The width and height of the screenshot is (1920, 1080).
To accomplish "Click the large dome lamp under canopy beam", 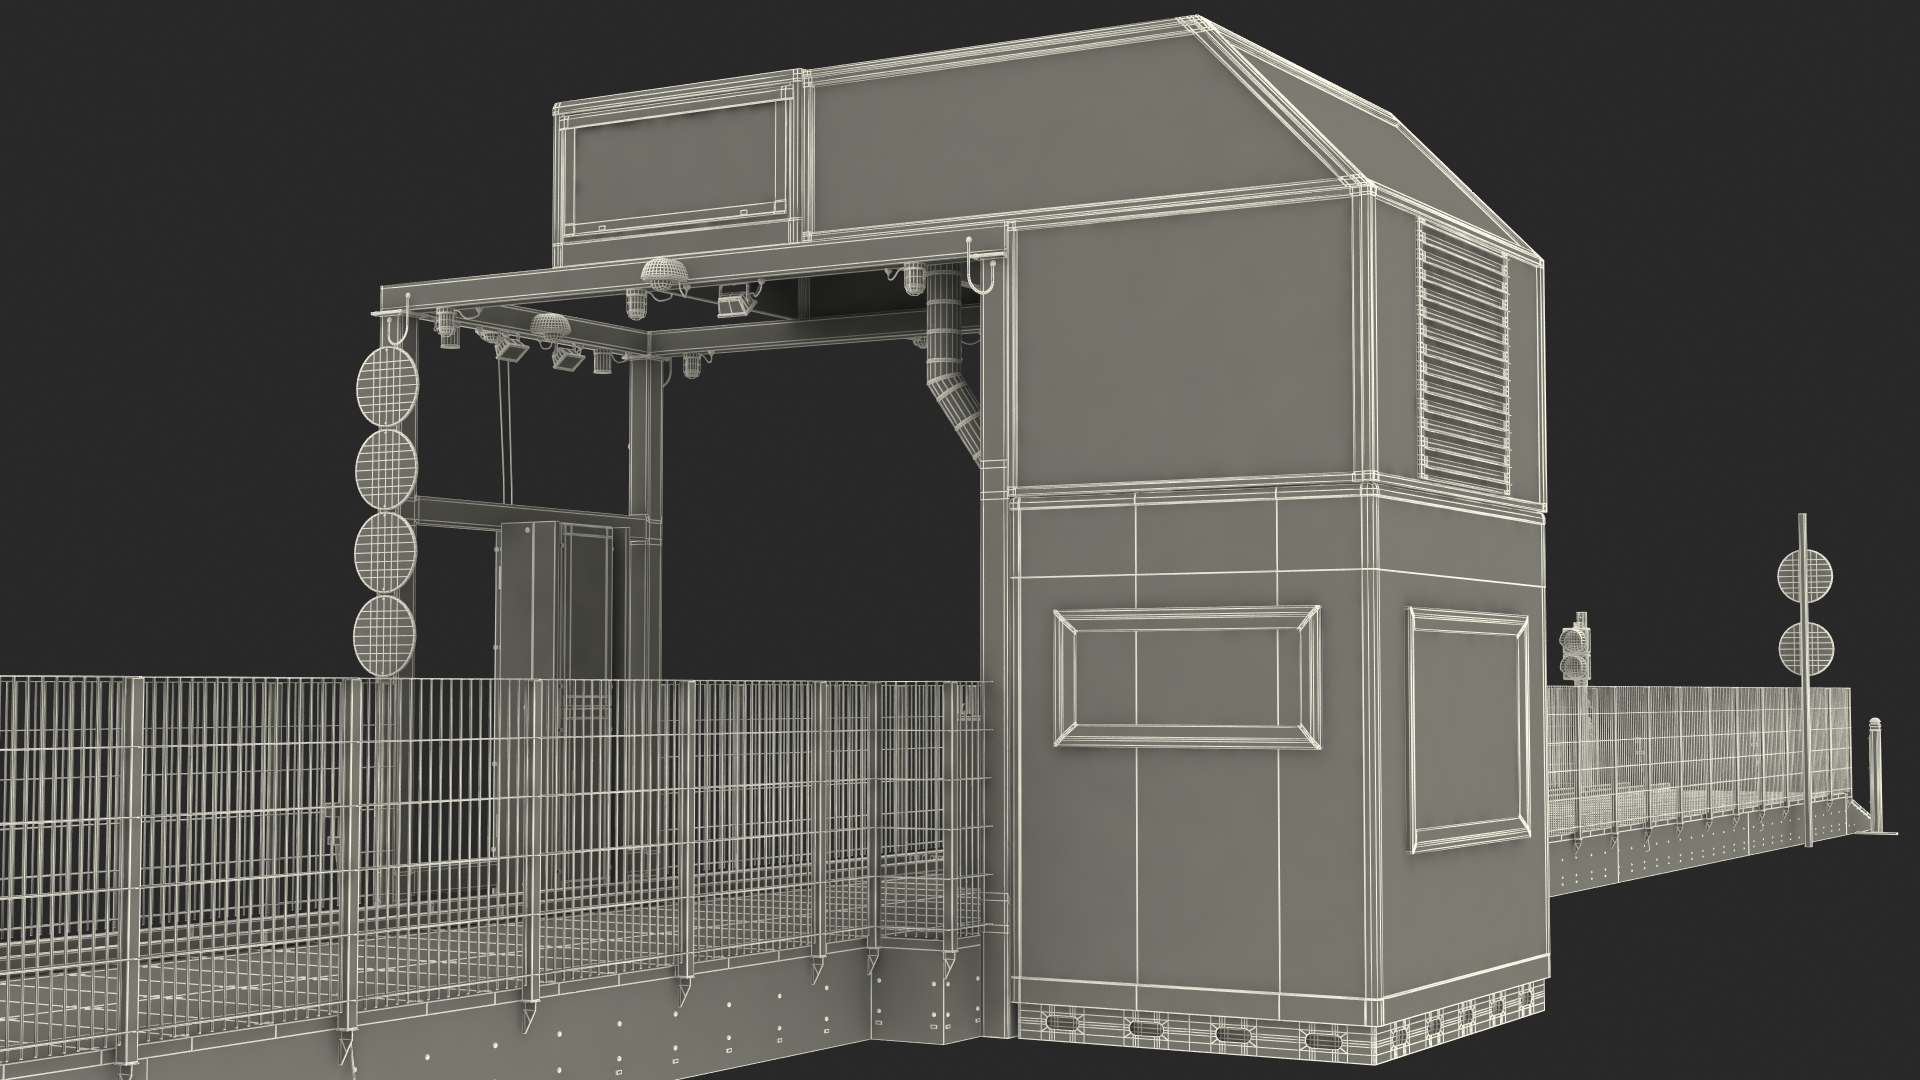I will point(663,273).
